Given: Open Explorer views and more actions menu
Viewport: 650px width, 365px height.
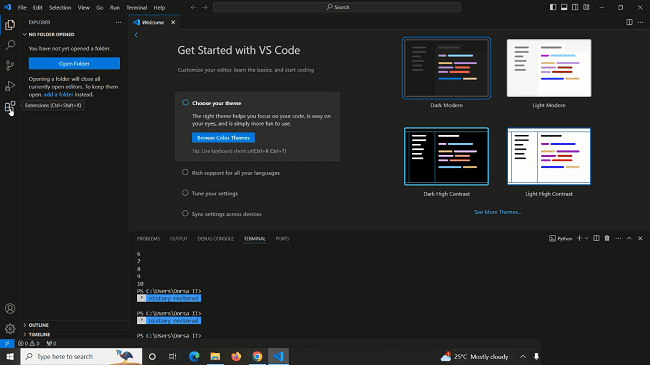Looking at the screenshot, I should (x=119, y=22).
